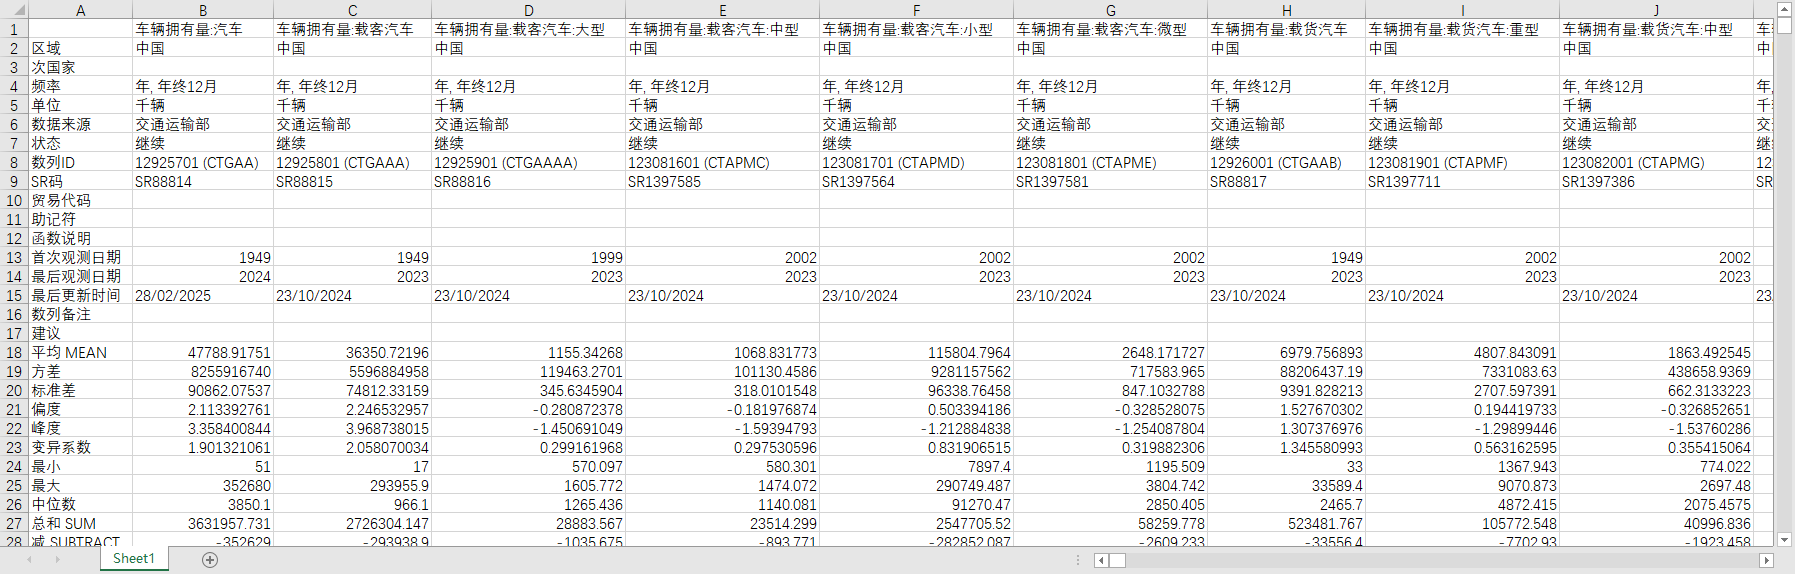Click horizontal scrollbar left arrow
1795x574 pixels.
[x=1101, y=560]
